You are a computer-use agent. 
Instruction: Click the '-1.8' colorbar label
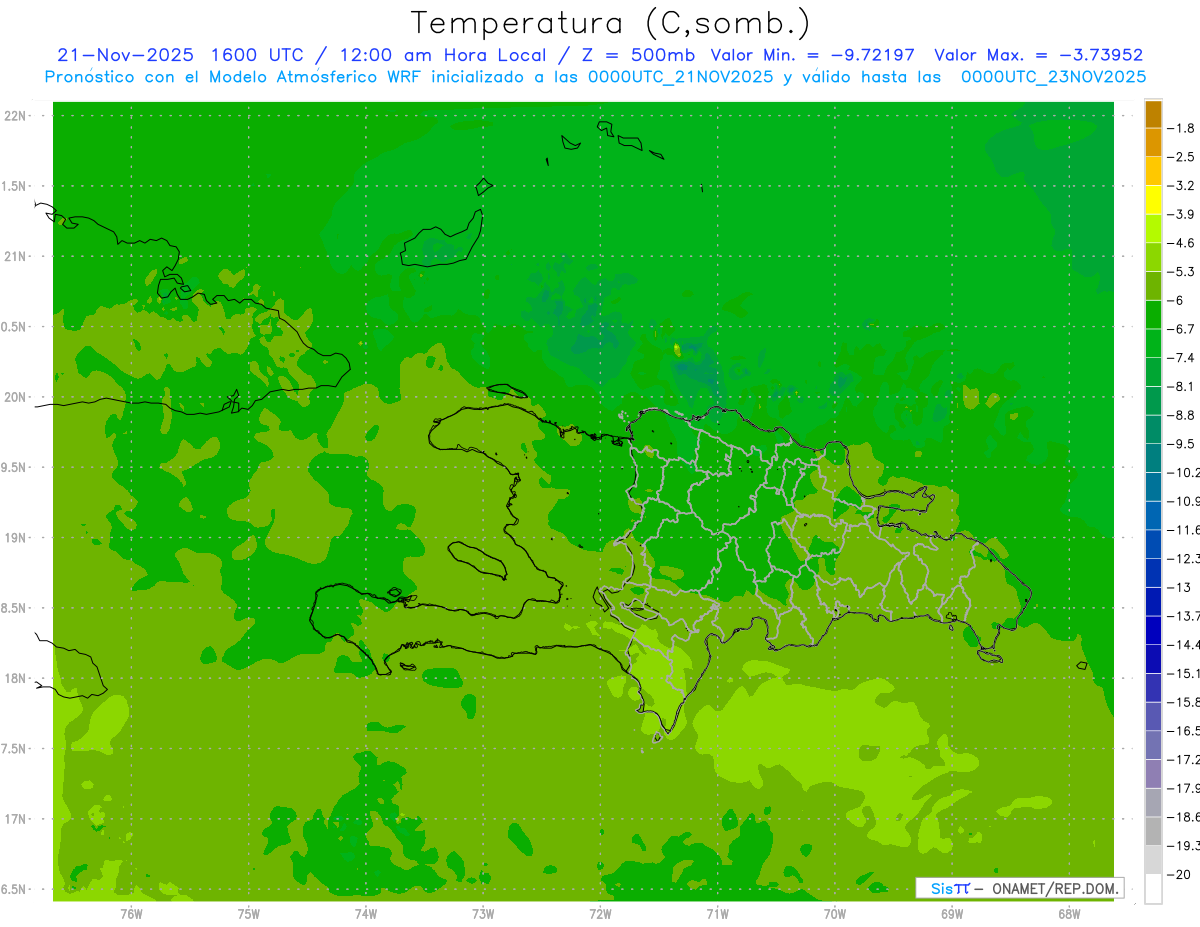click(1181, 128)
